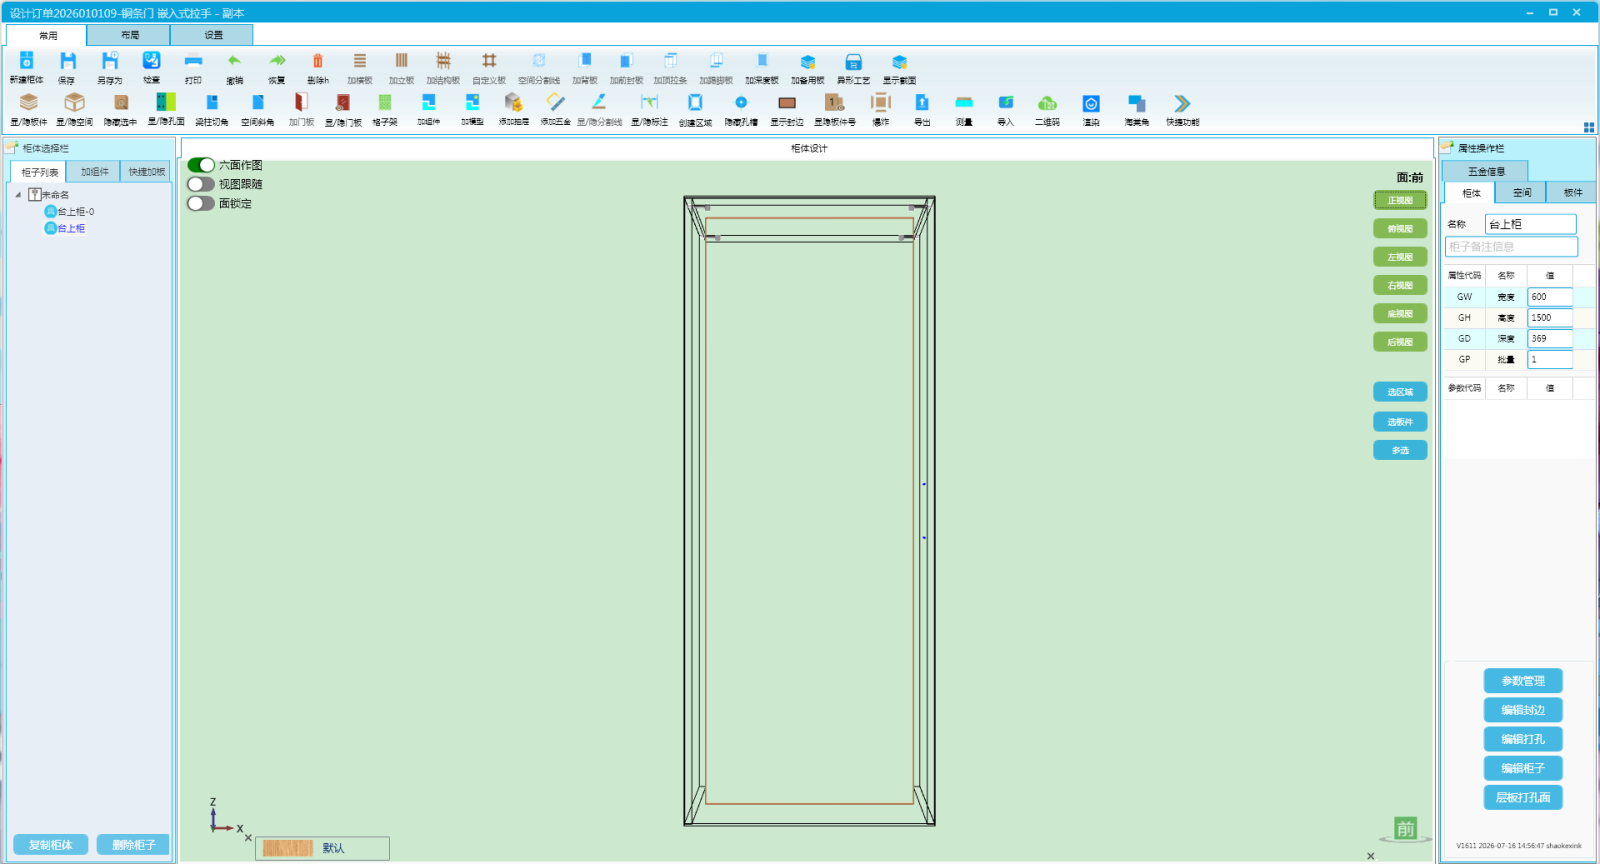Viewport: 1600px width, 864px height.
Task: Open the 快捷功能 quick functions arrow
Action: pyautogui.click(x=1182, y=102)
